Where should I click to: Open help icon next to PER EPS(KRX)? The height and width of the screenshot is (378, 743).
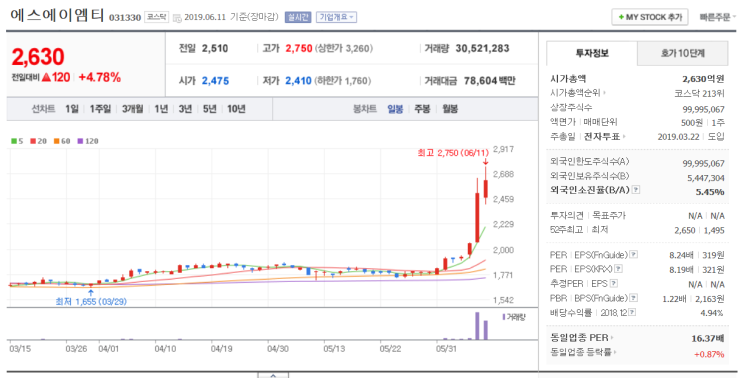coord(618,269)
